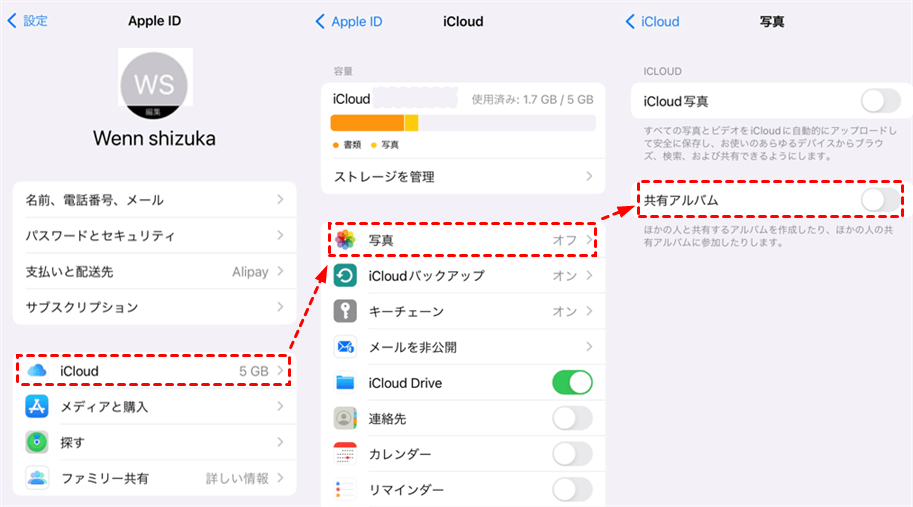Tap the iCloud storage usage bar

(x=463, y=123)
